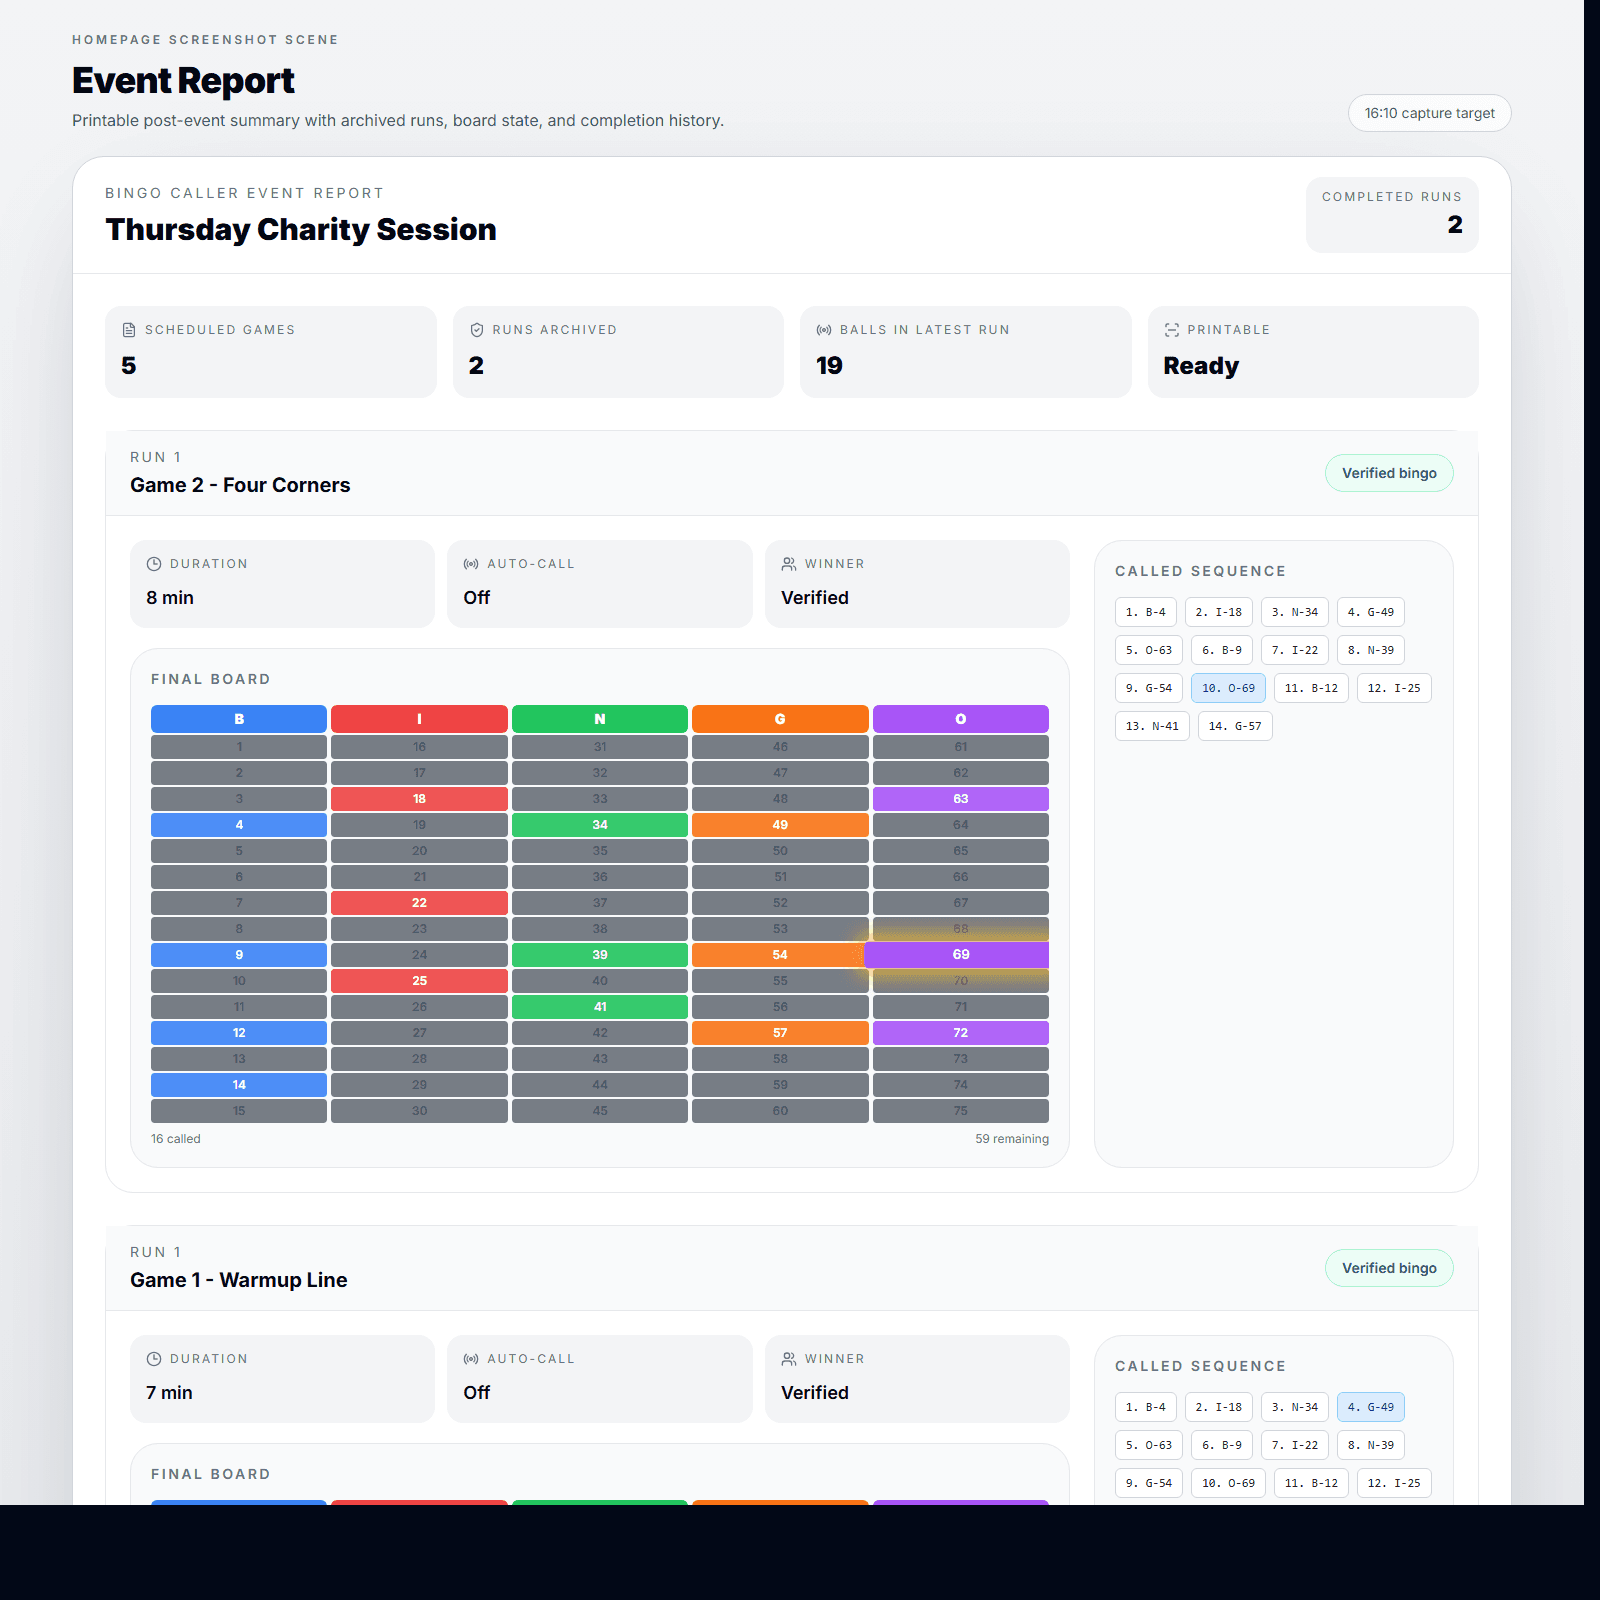Screen dimensions: 1600x1600
Task: Click the winner people icon in Run 1
Action: coord(788,563)
